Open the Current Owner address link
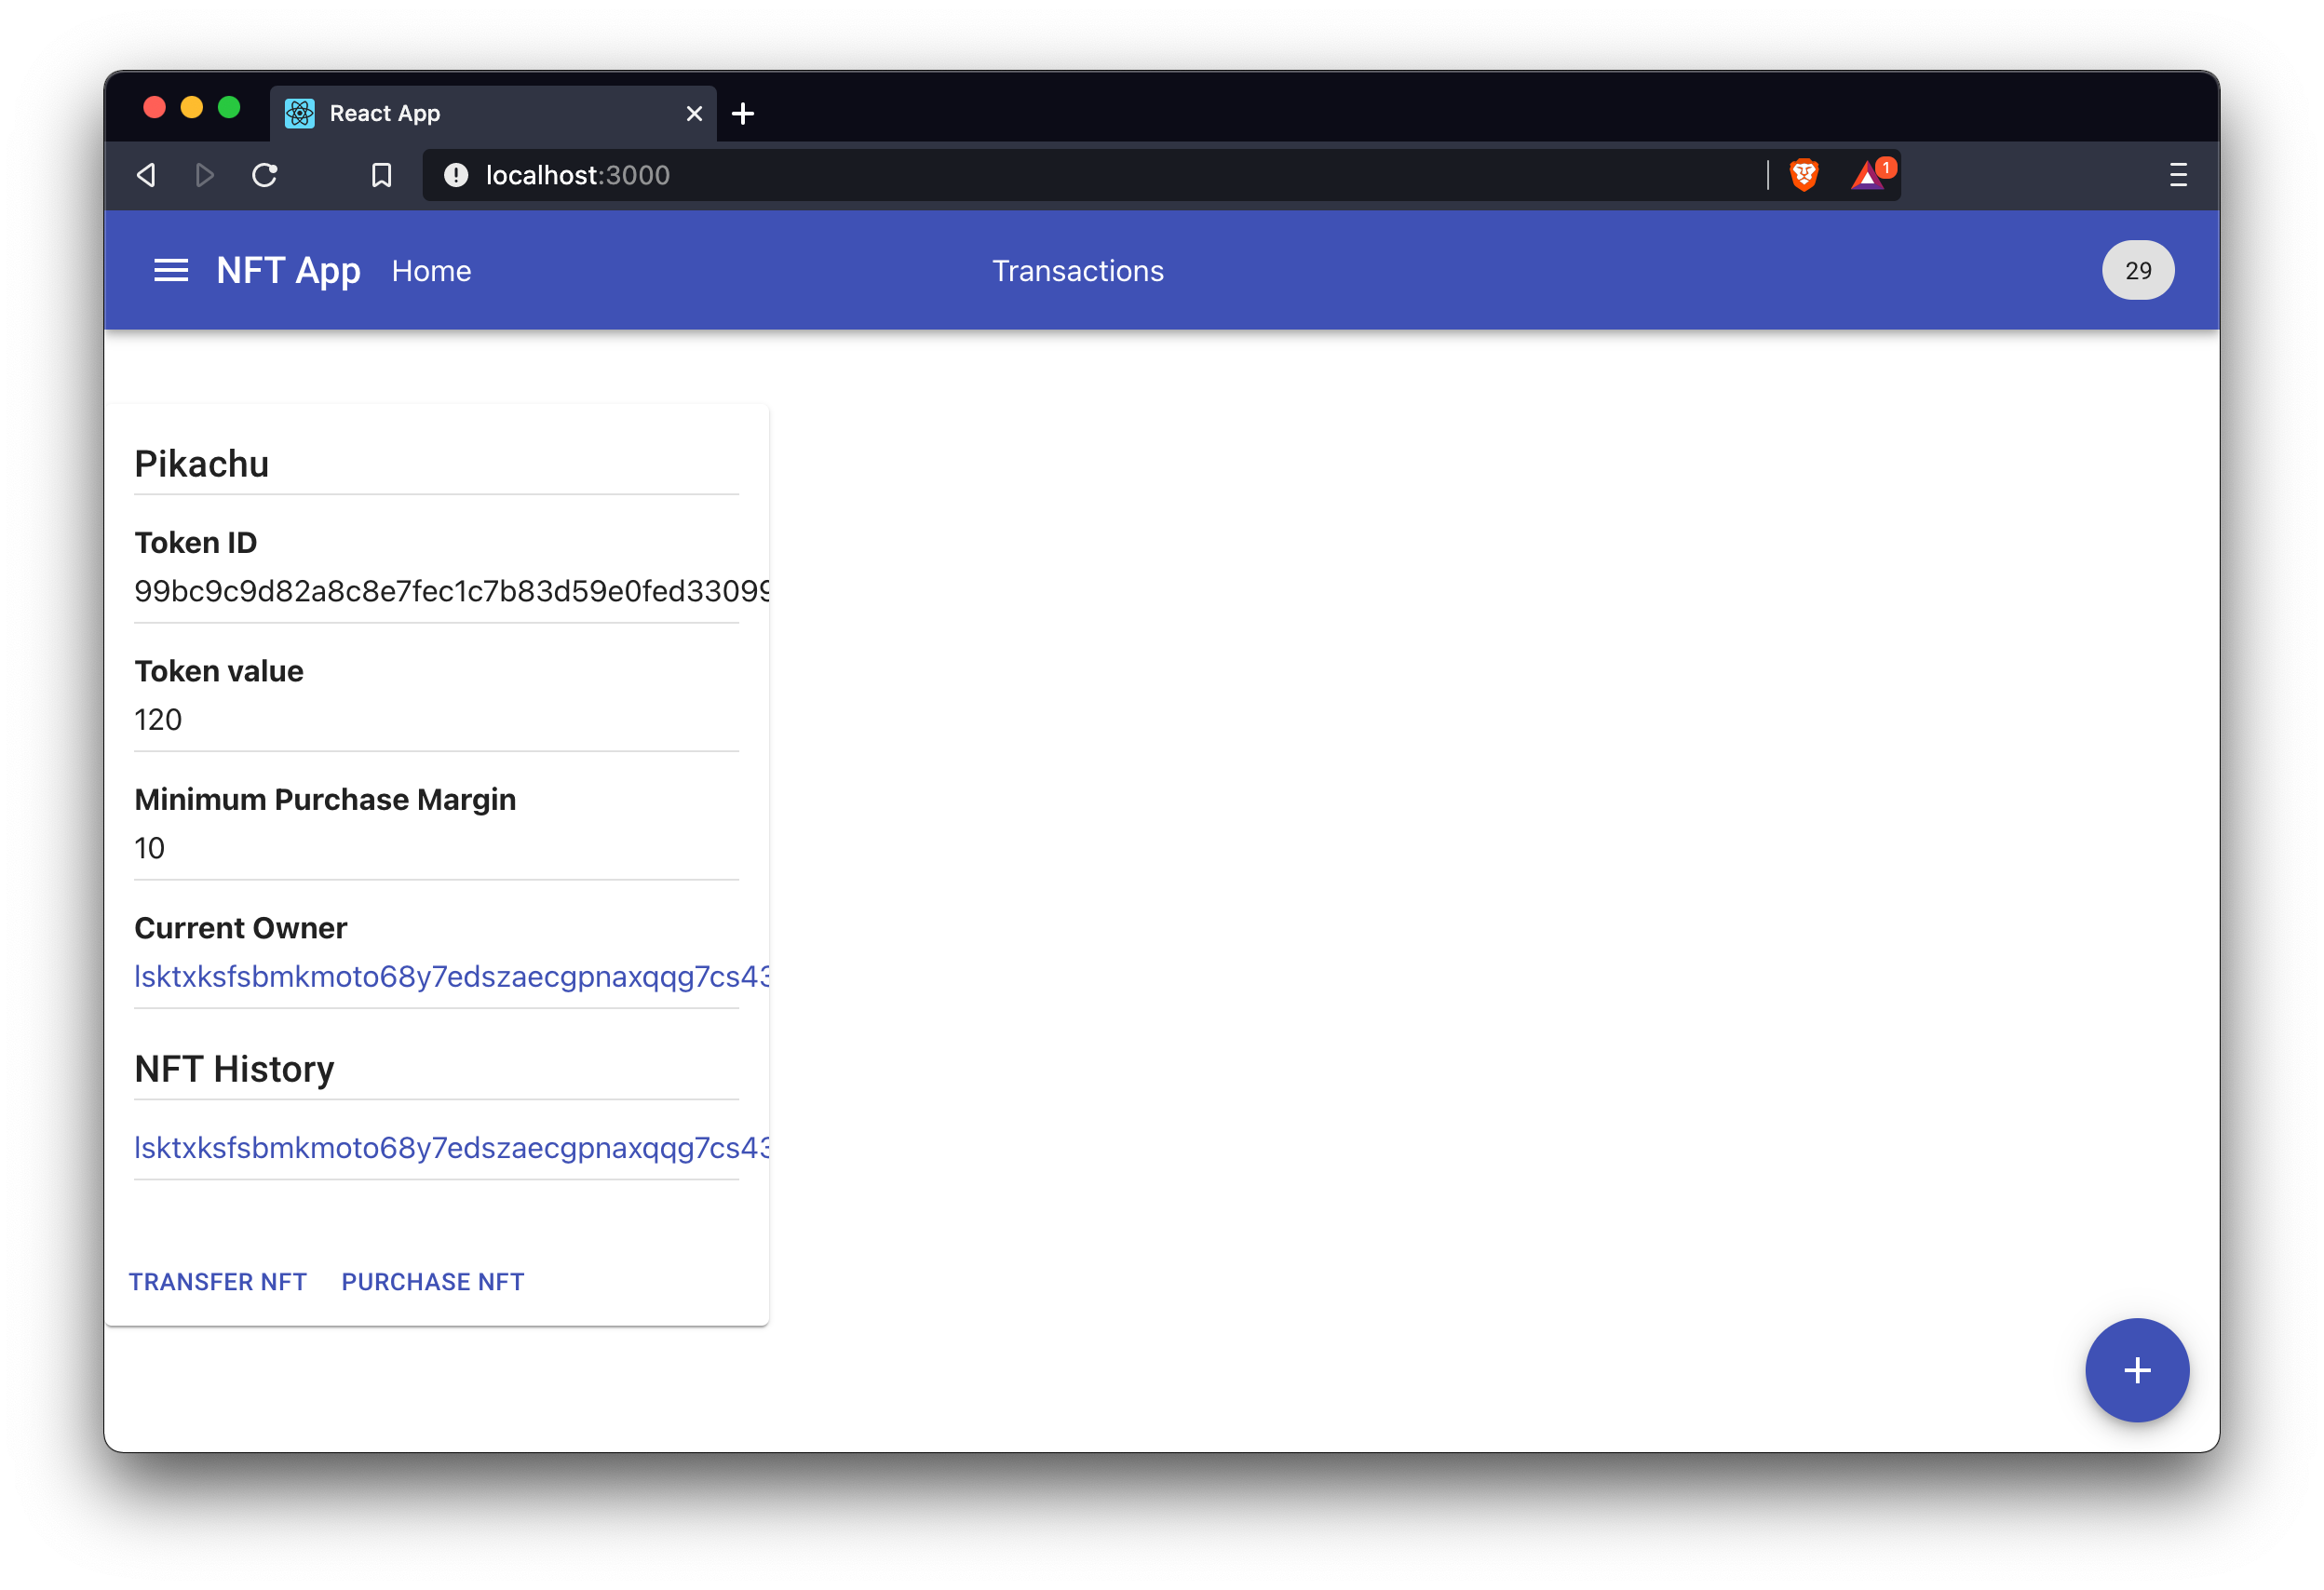 point(450,976)
